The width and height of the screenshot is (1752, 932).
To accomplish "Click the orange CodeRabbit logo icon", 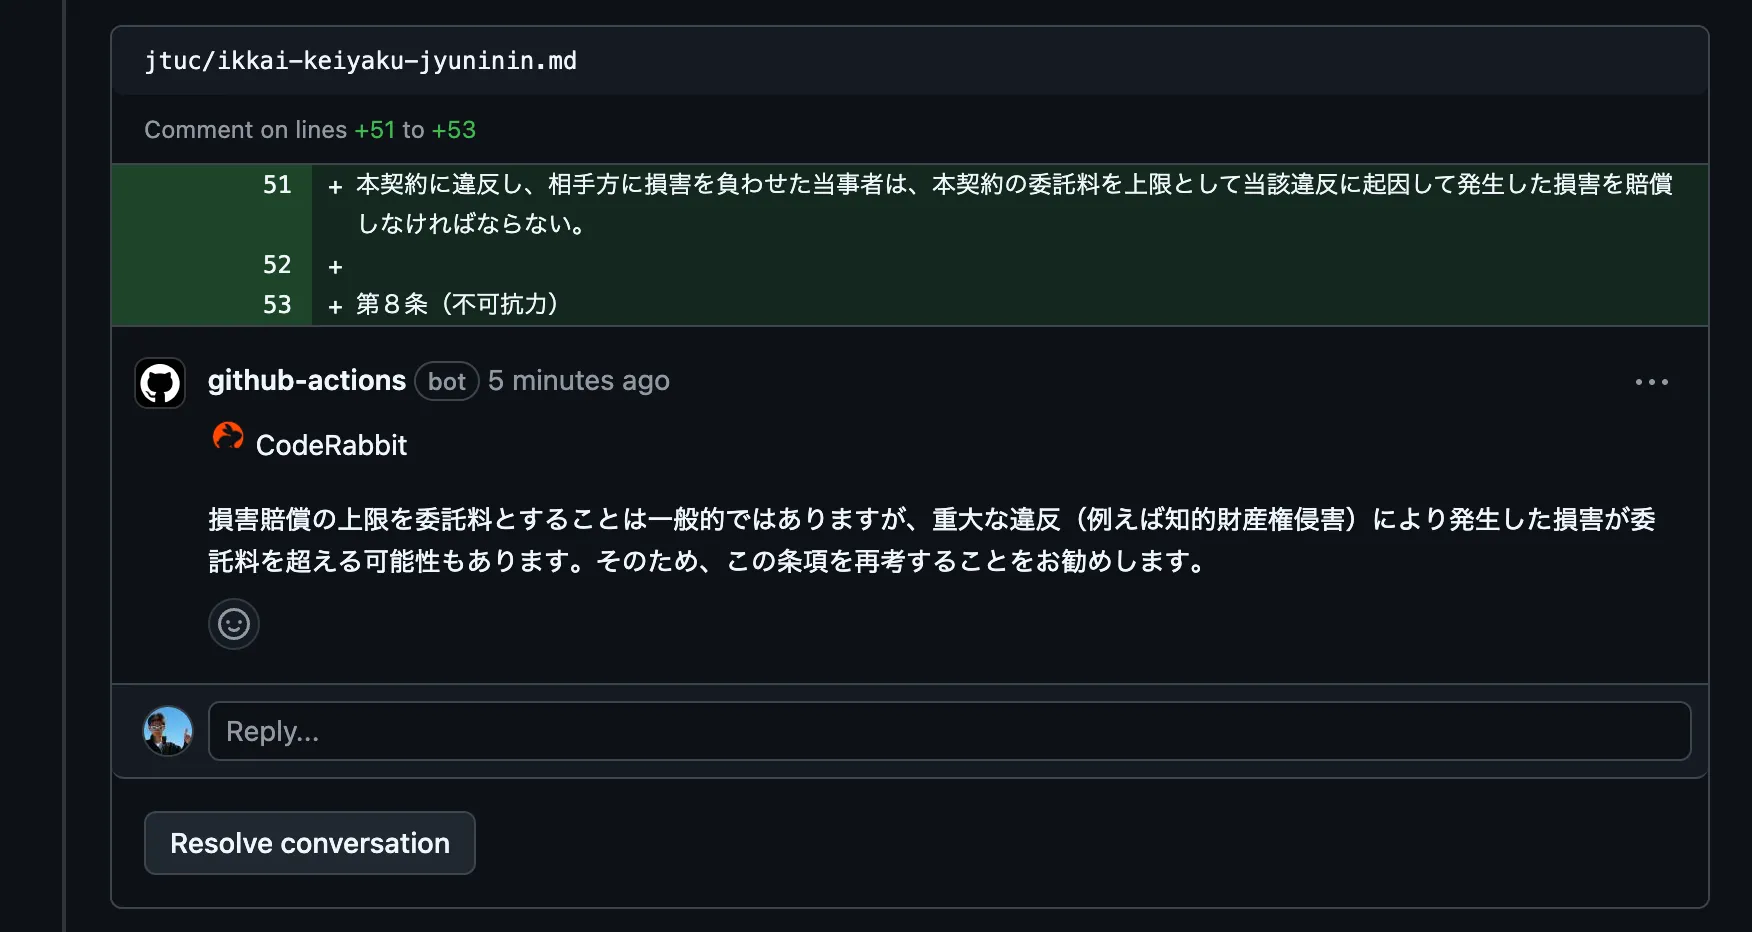I will pyautogui.click(x=228, y=437).
